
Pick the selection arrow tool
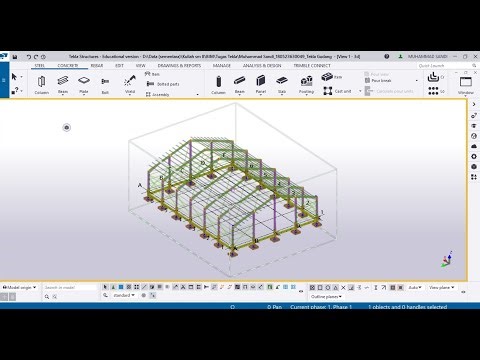click(14, 77)
